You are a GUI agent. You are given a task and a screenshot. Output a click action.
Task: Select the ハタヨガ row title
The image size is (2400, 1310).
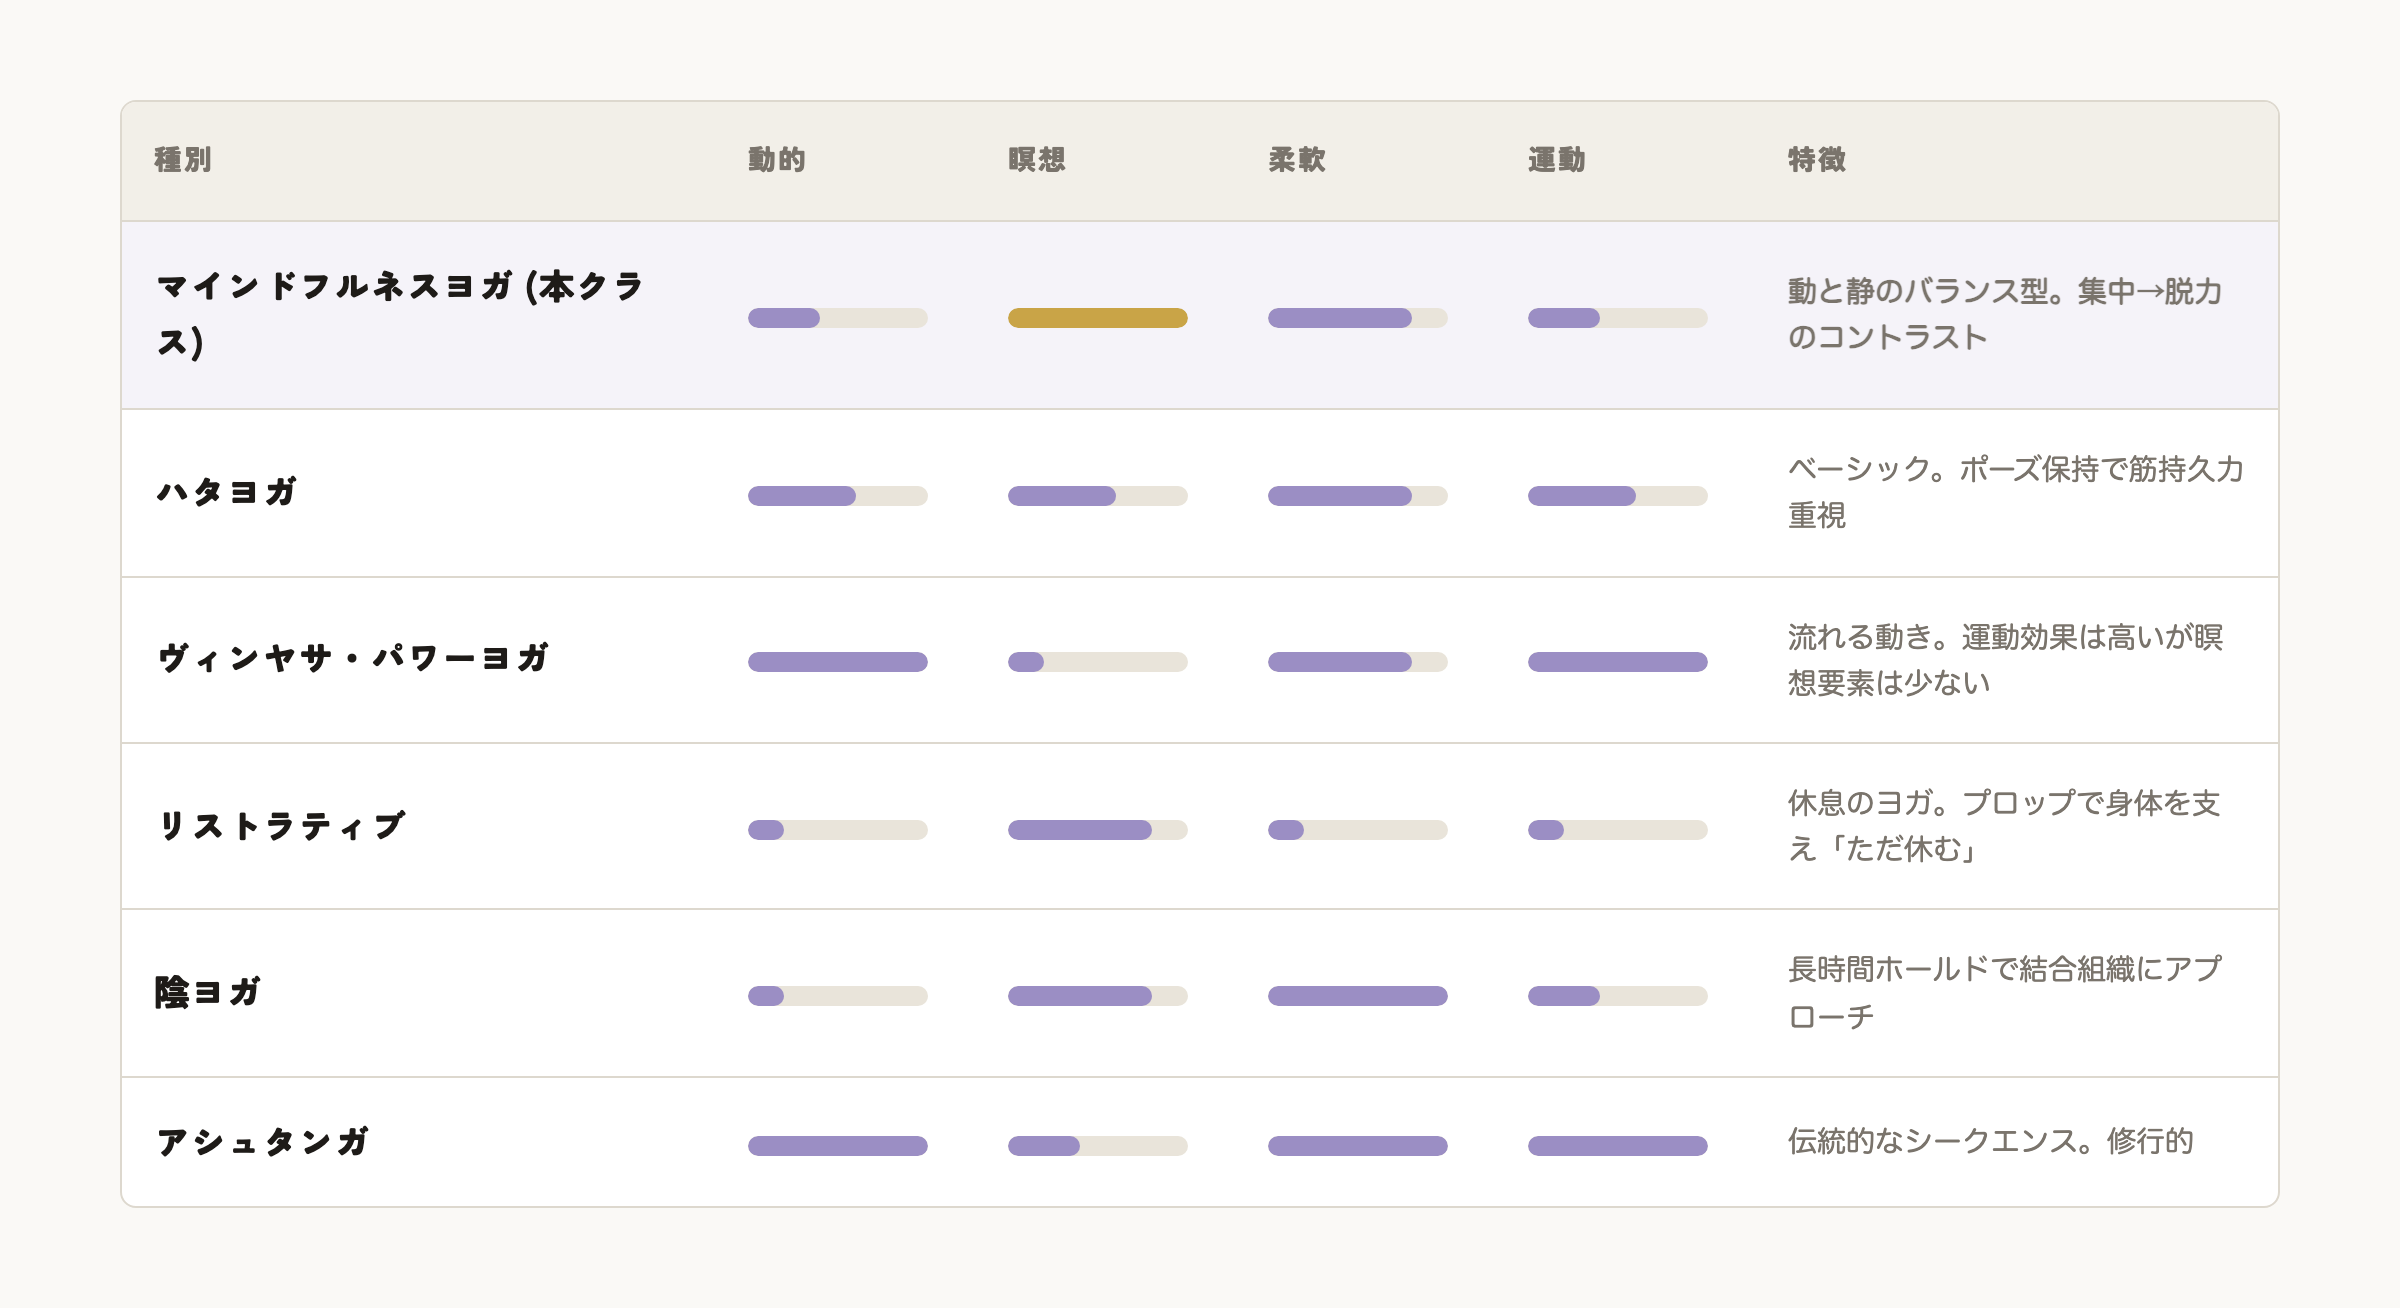227,492
